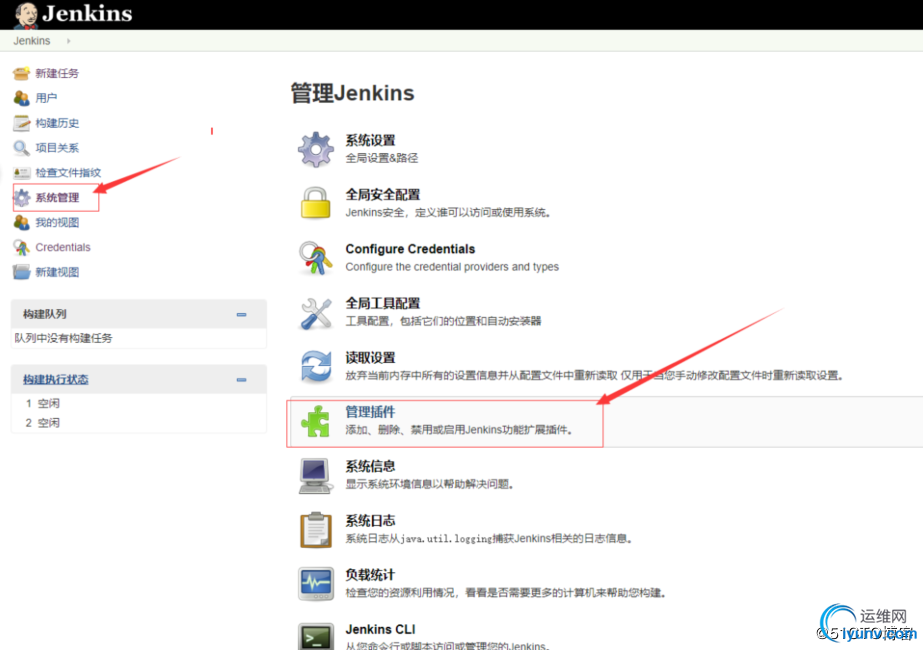Go to 构建历史 in the sidebar
923x650 pixels.
pos(57,123)
